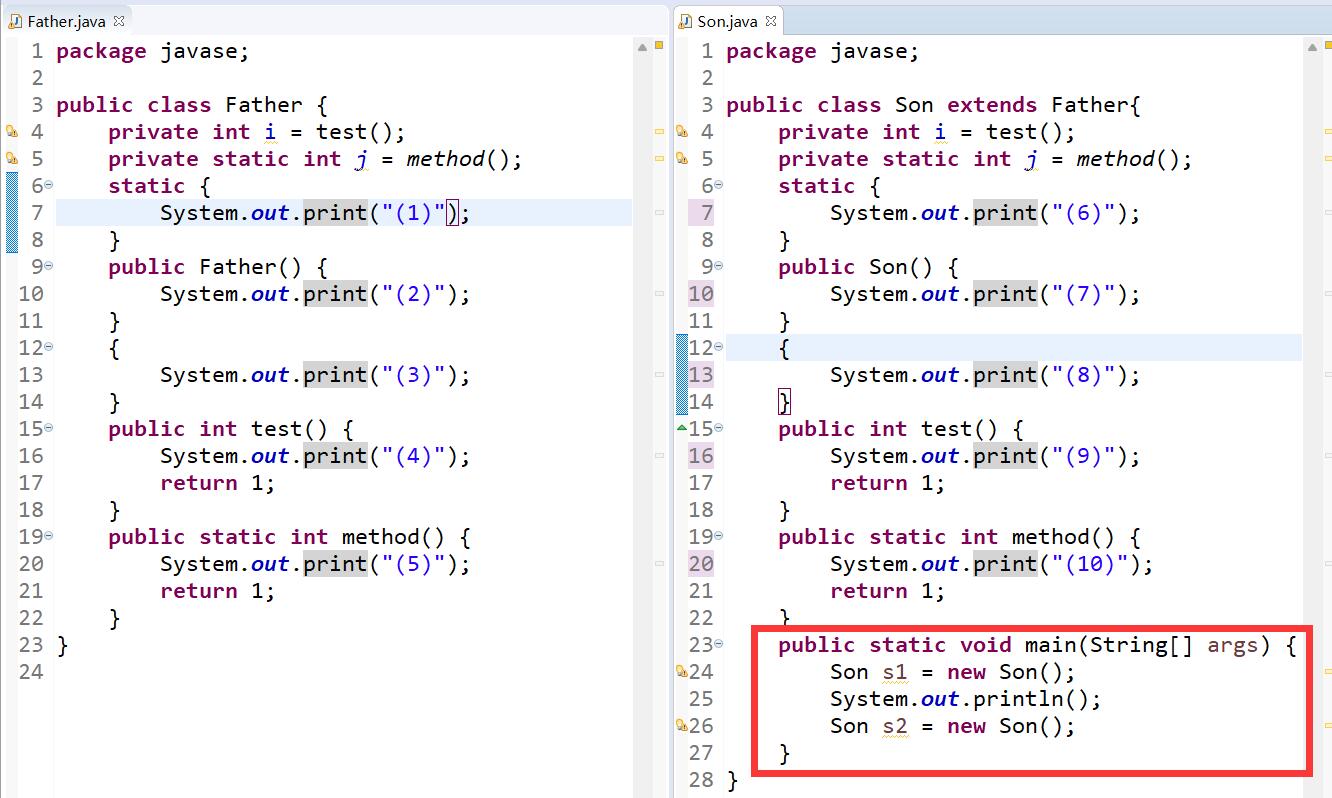Screen dimensions: 1332x798
Task: Click 'public Father() {' constructor declaration
Action: (x=218, y=267)
